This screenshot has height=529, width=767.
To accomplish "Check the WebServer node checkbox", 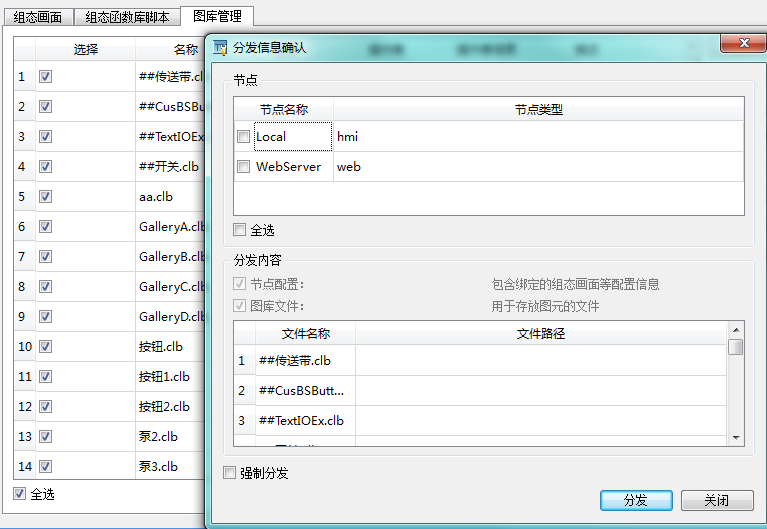I will [x=243, y=167].
